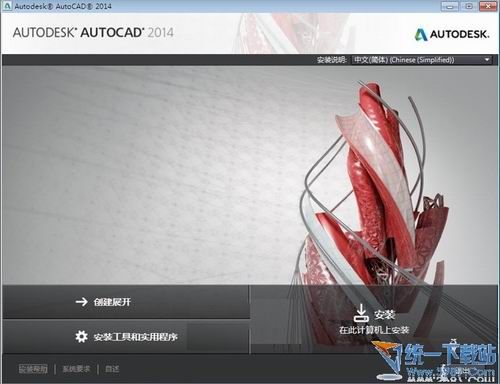The height and width of the screenshot is (384, 500).
Task: Open the 系统要求 link
Action: [x=76, y=369]
